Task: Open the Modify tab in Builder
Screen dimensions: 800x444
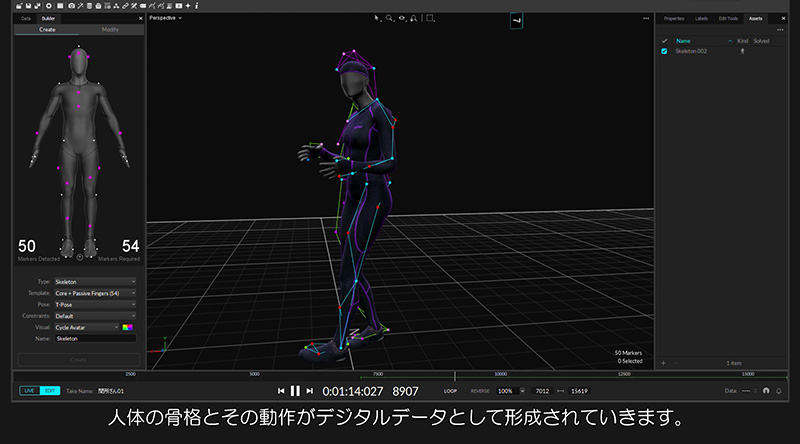Action: point(110,30)
